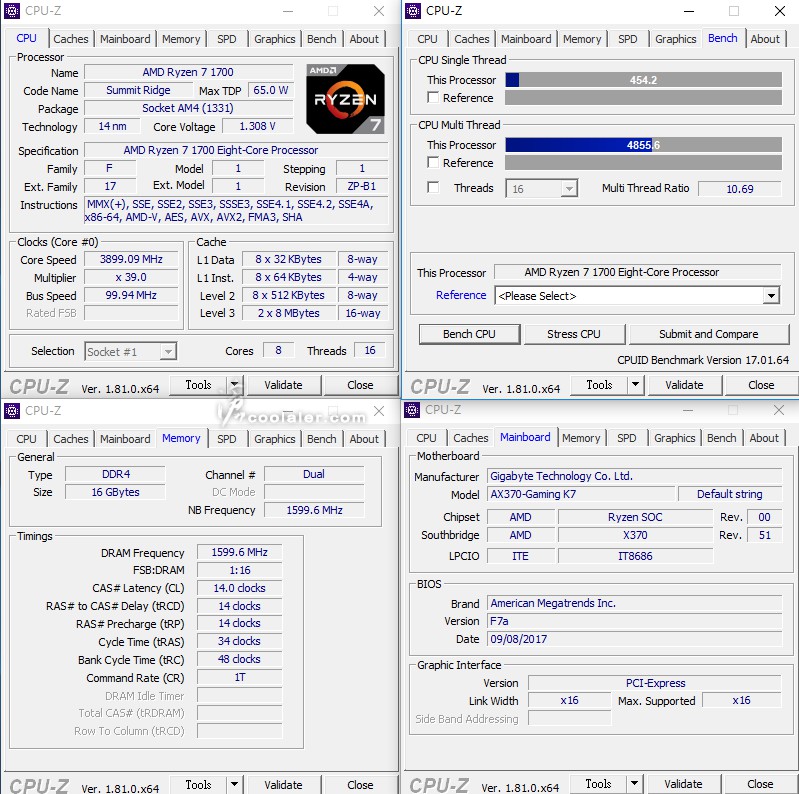Click the blue Reference link label

tap(461, 295)
